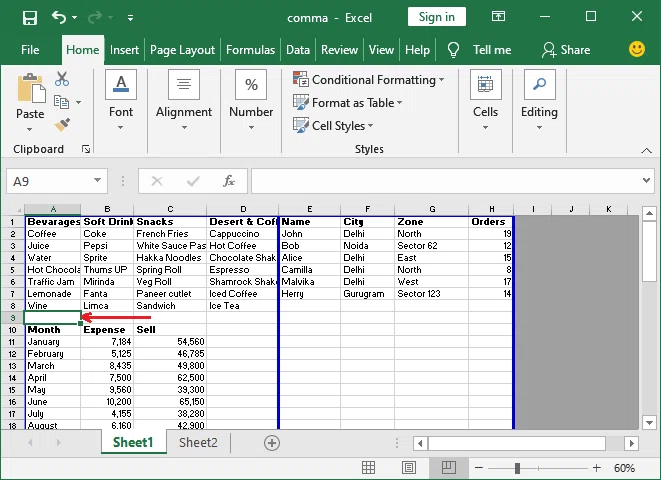The height and width of the screenshot is (480, 661).
Task: Open Ribbon Display Options icon
Action: point(498,16)
